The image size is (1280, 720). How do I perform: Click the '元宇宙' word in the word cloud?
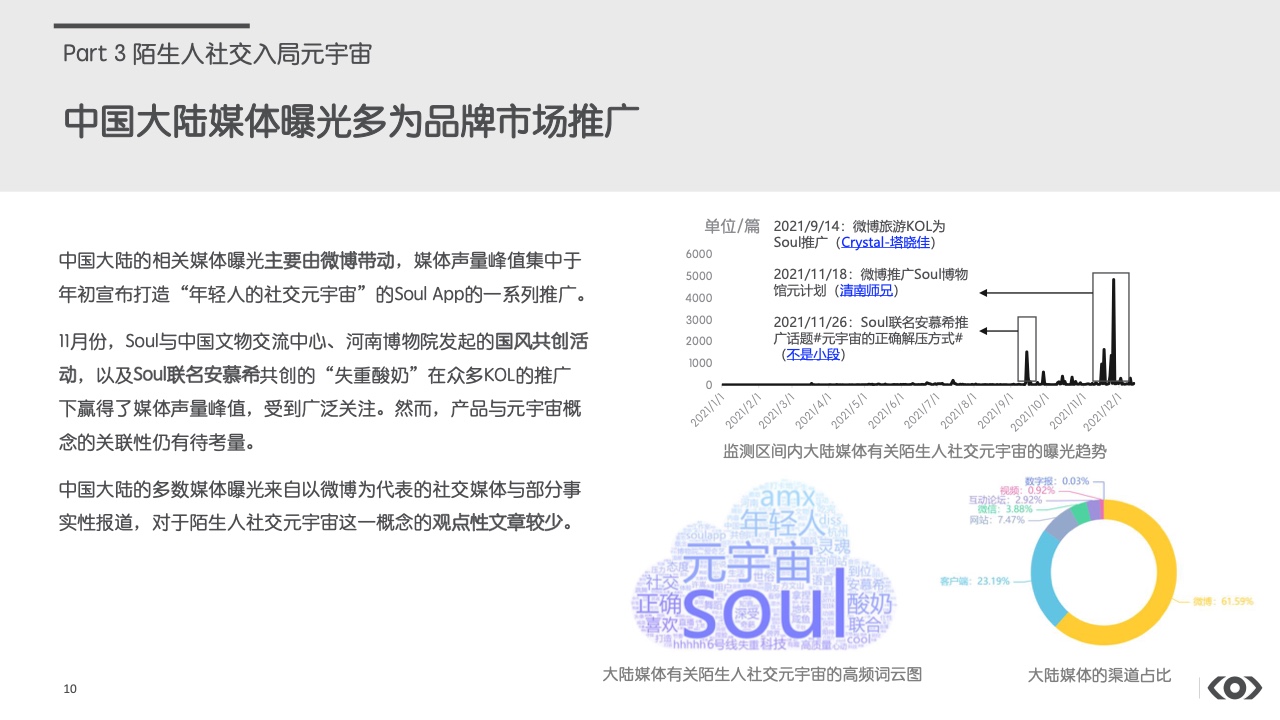tap(749, 565)
